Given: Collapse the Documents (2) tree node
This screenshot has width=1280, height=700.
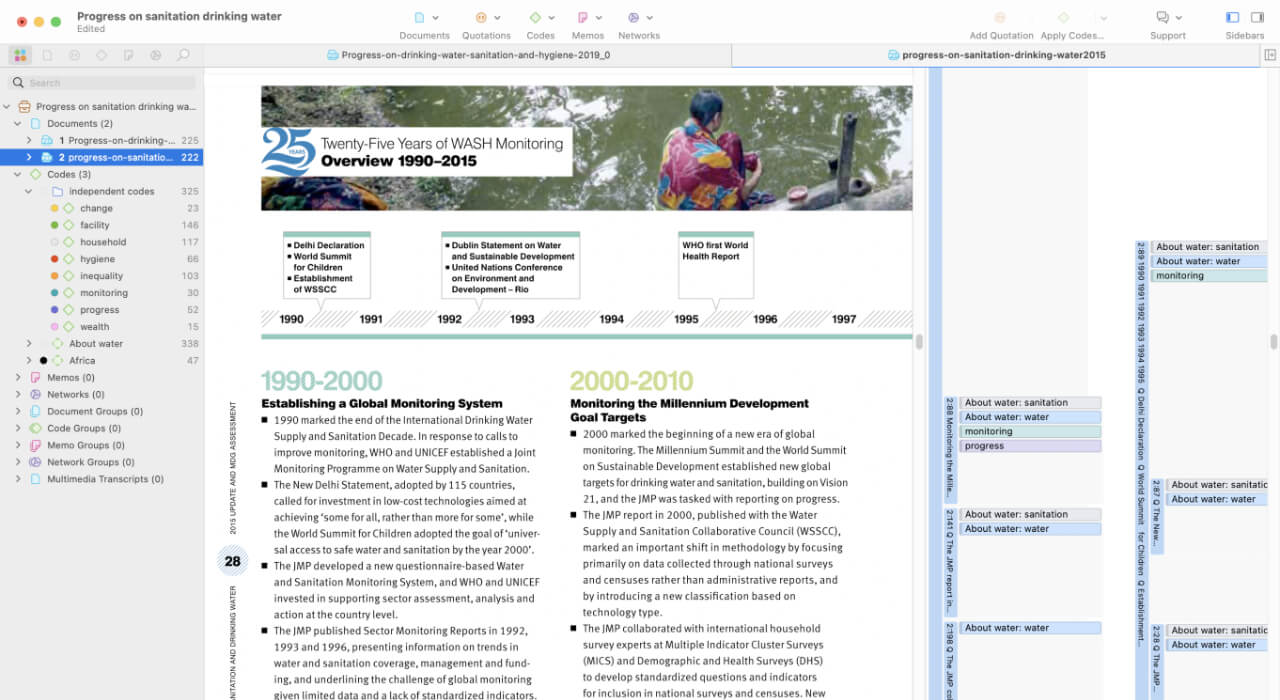Looking at the screenshot, I should pos(17,124).
